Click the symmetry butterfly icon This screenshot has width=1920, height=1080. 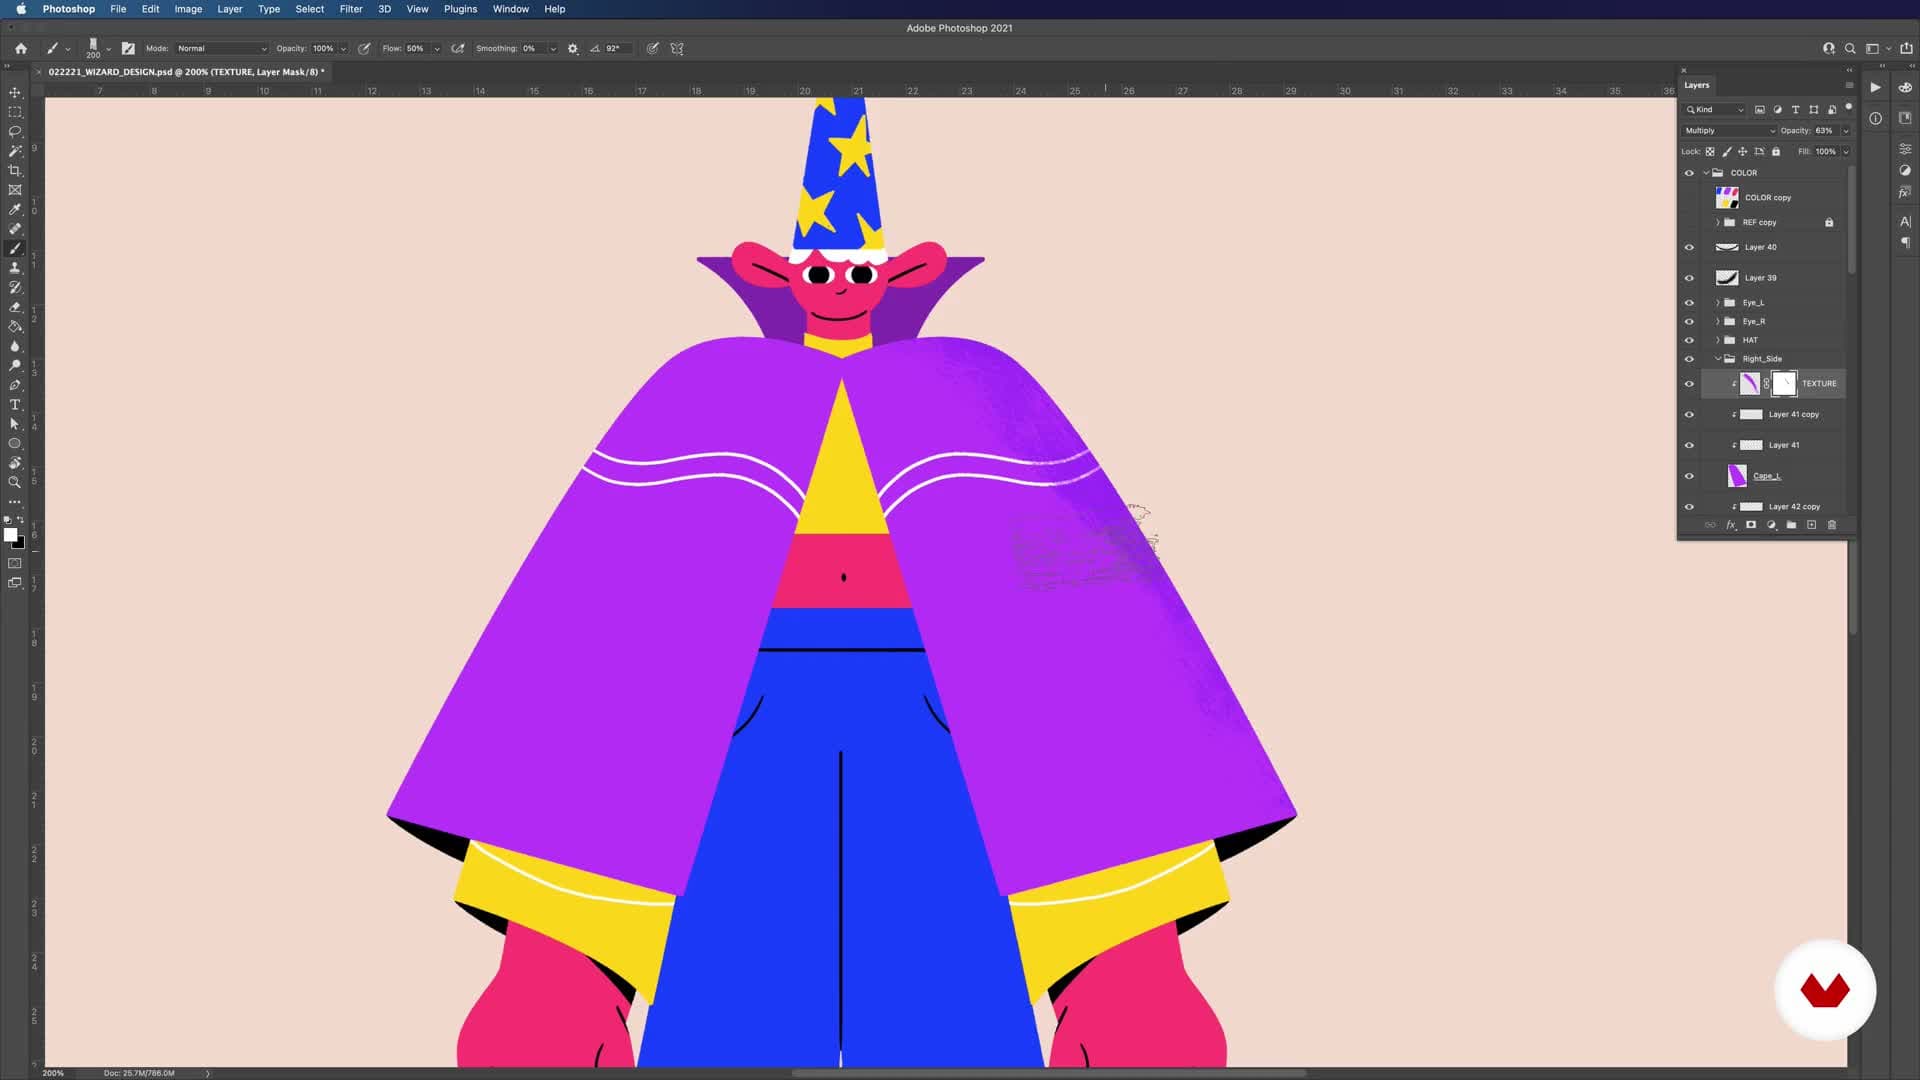(x=677, y=48)
